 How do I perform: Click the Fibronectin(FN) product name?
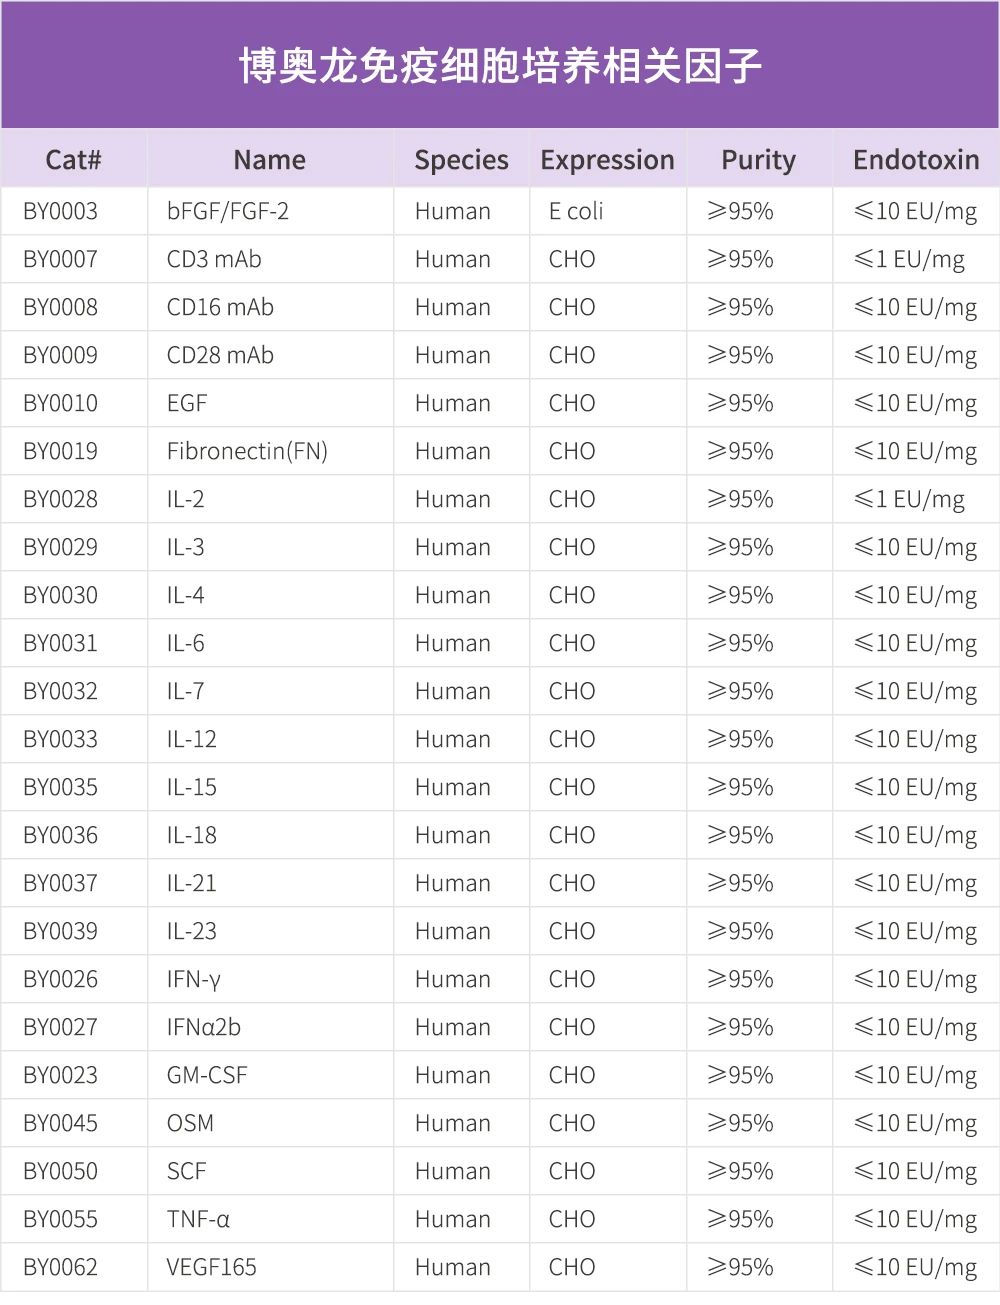coord(247,451)
